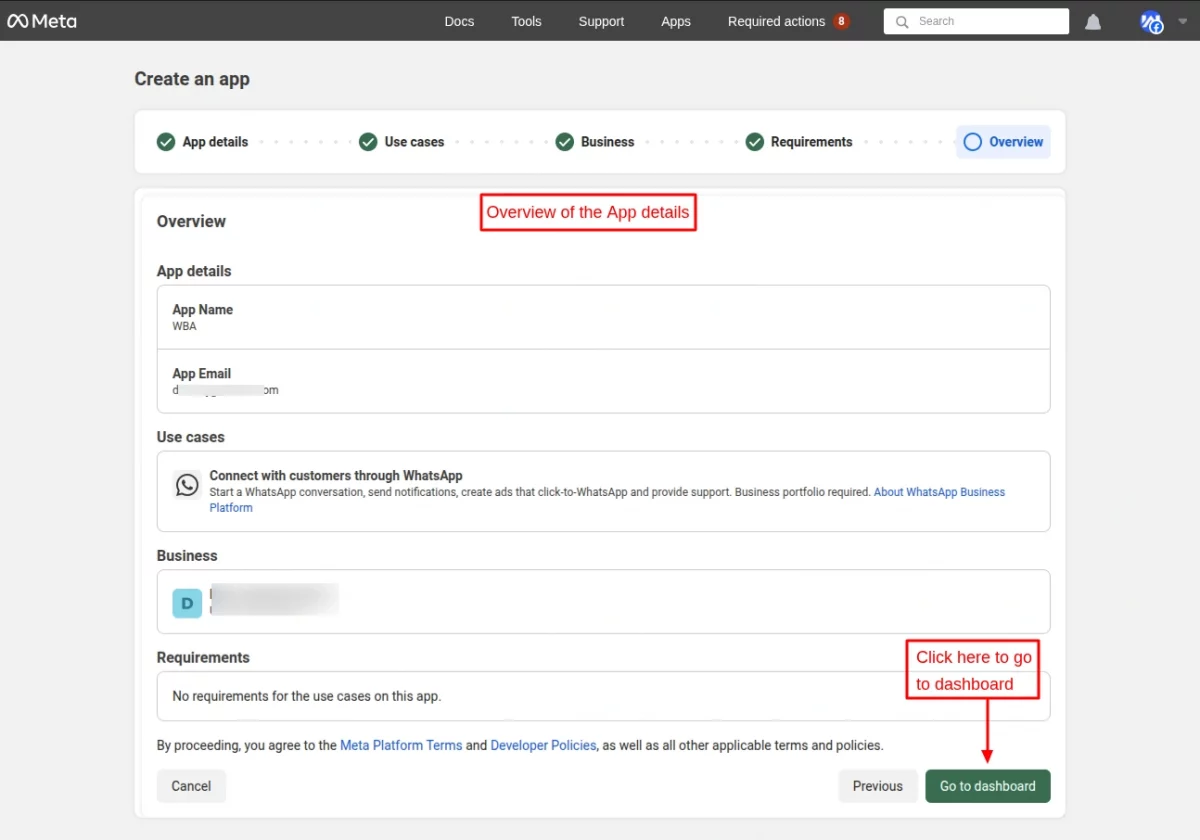
Task: Open the Meta Platform Terms link
Action: 400,745
